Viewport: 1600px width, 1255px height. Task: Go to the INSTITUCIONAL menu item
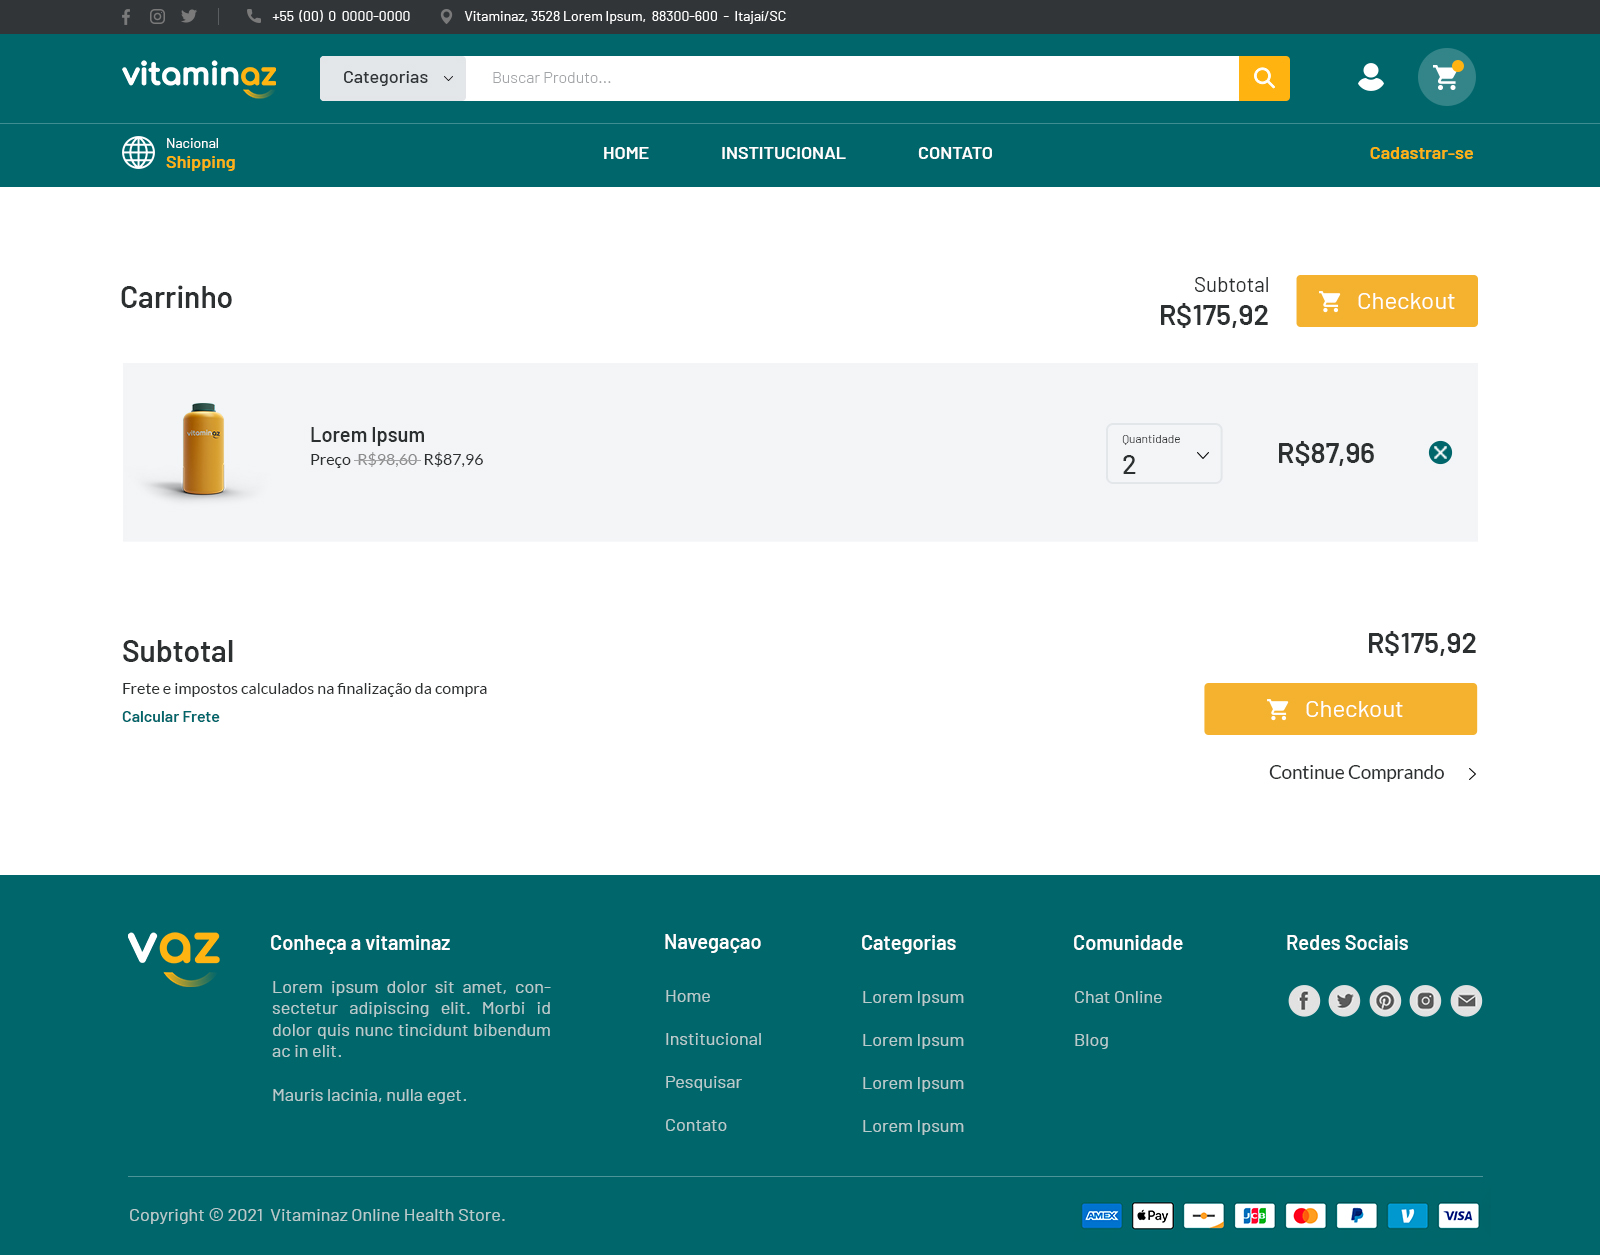pos(783,154)
